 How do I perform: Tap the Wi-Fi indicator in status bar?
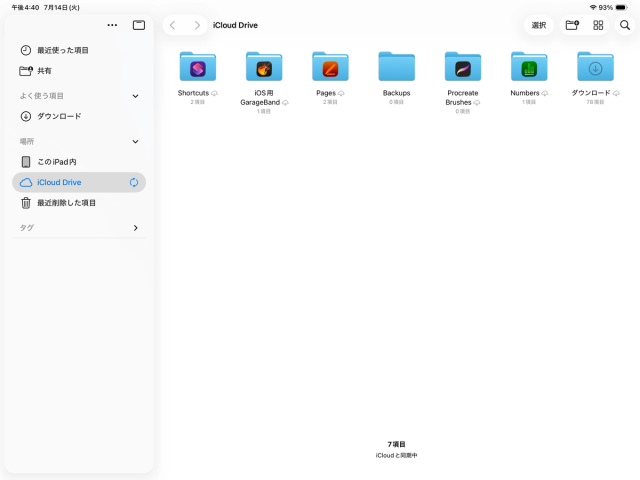[x=593, y=7]
